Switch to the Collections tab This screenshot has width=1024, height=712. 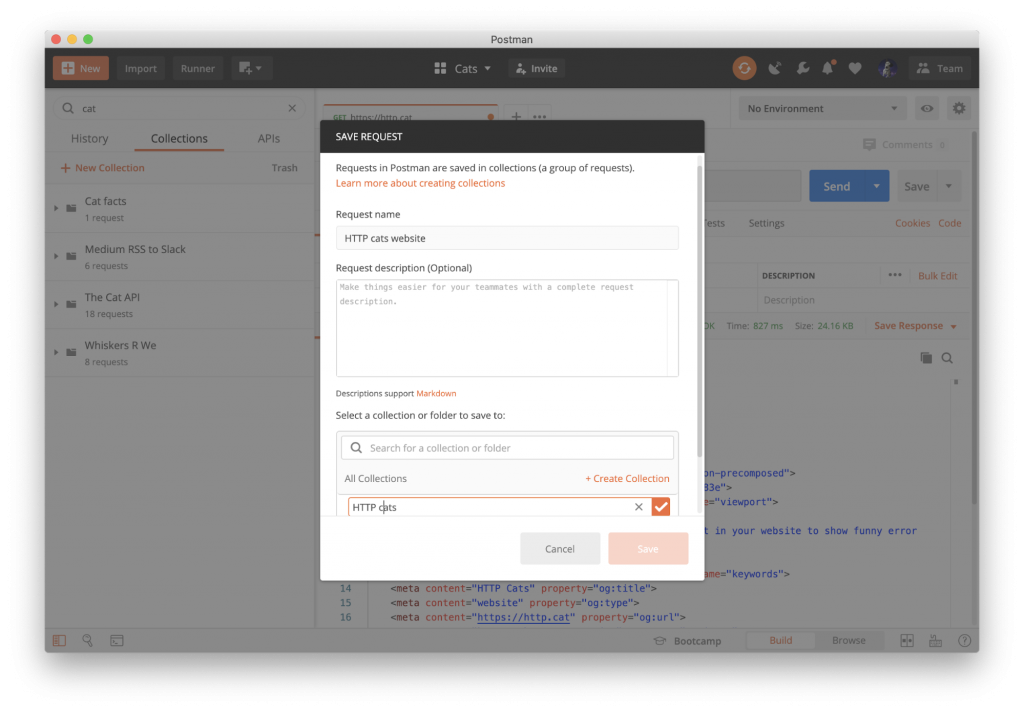coord(179,138)
